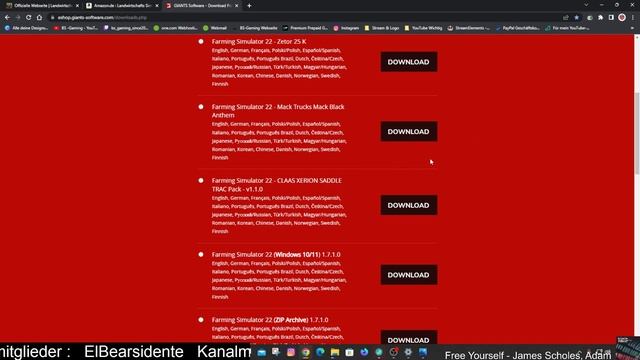Open PayPal Geschäftskonto bookmark
Viewport: 640px width, 360px height.
pos(518,28)
